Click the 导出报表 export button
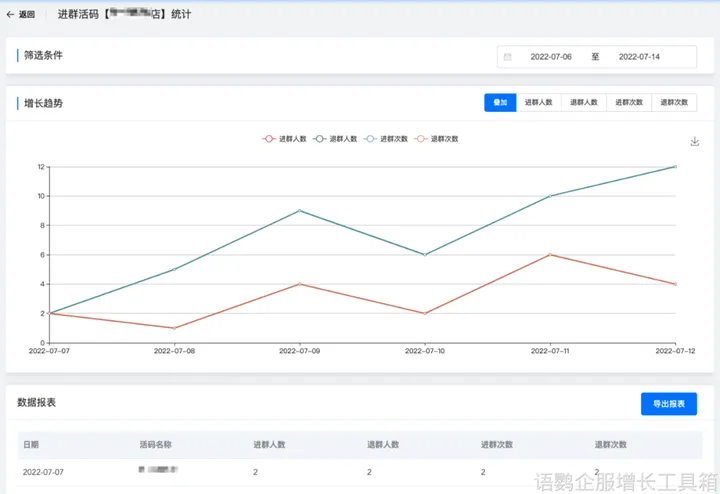720x494 pixels. (668, 404)
